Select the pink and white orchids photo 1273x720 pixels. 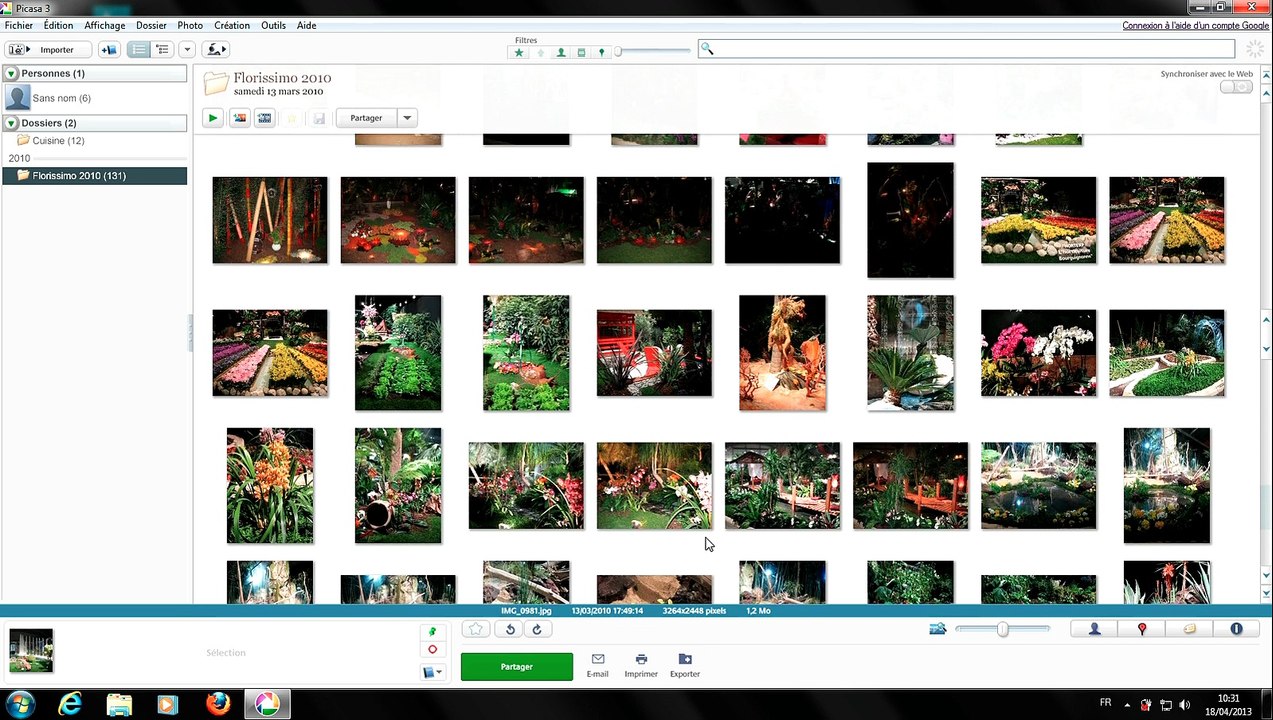(x=1038, y=353)
